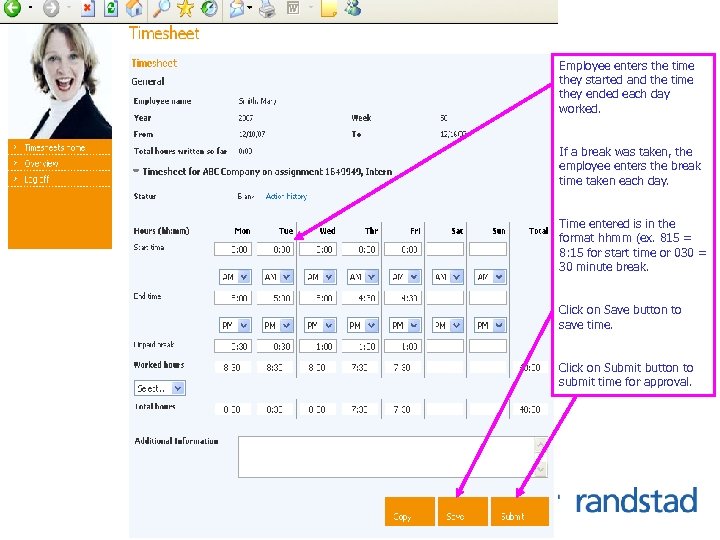
Task: Click the Tuesday start time field
Action: 275,249
